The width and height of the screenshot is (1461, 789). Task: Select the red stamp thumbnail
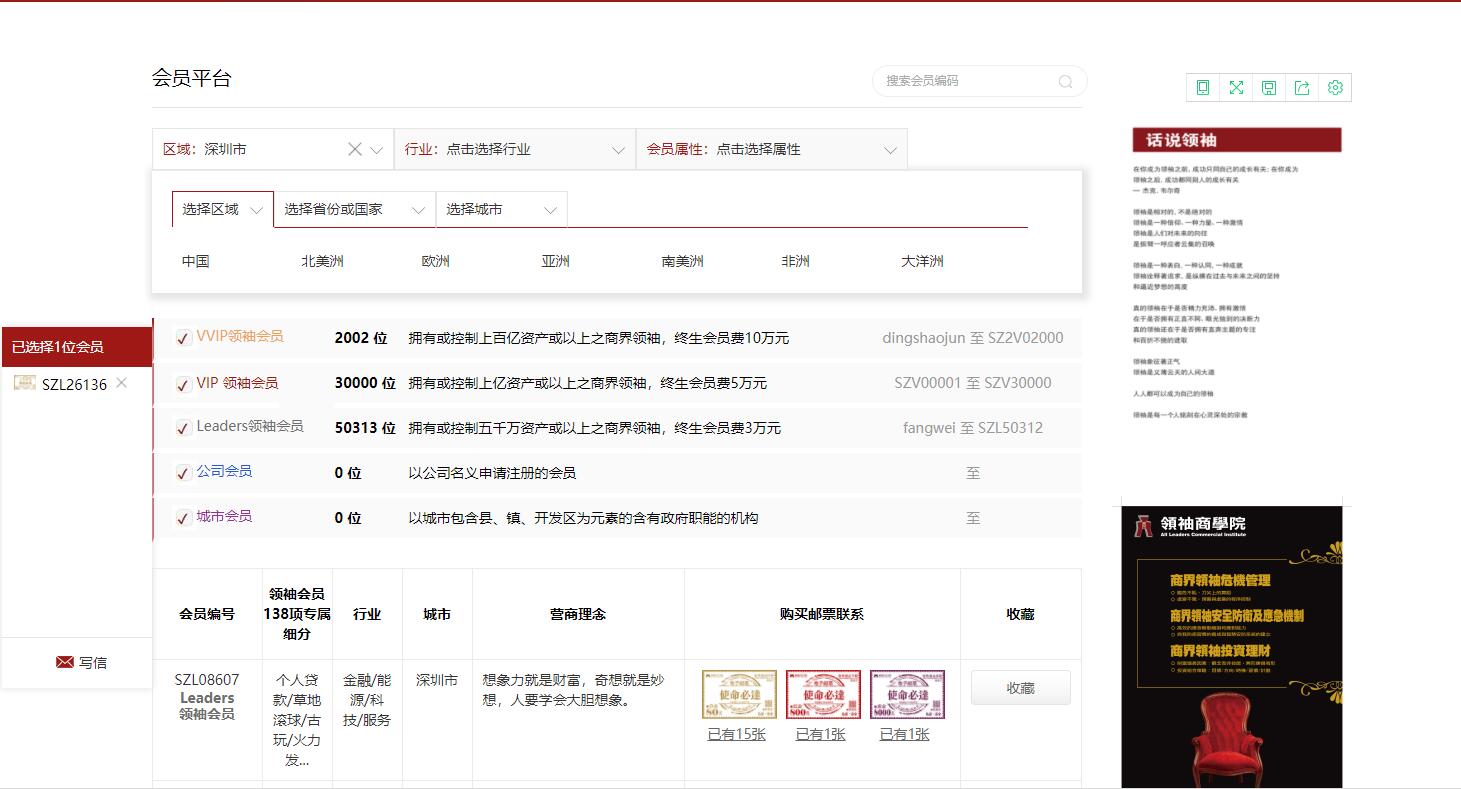point(823,695)
